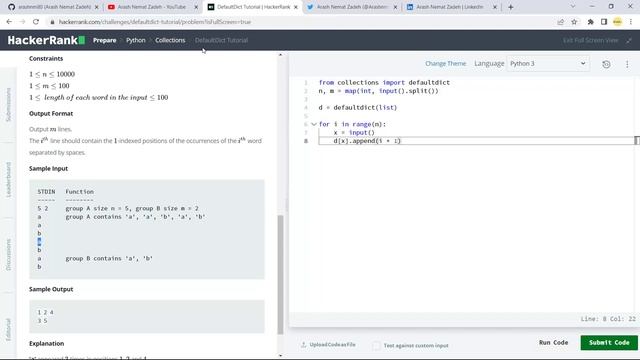Click Change Theme

(445, 64)
